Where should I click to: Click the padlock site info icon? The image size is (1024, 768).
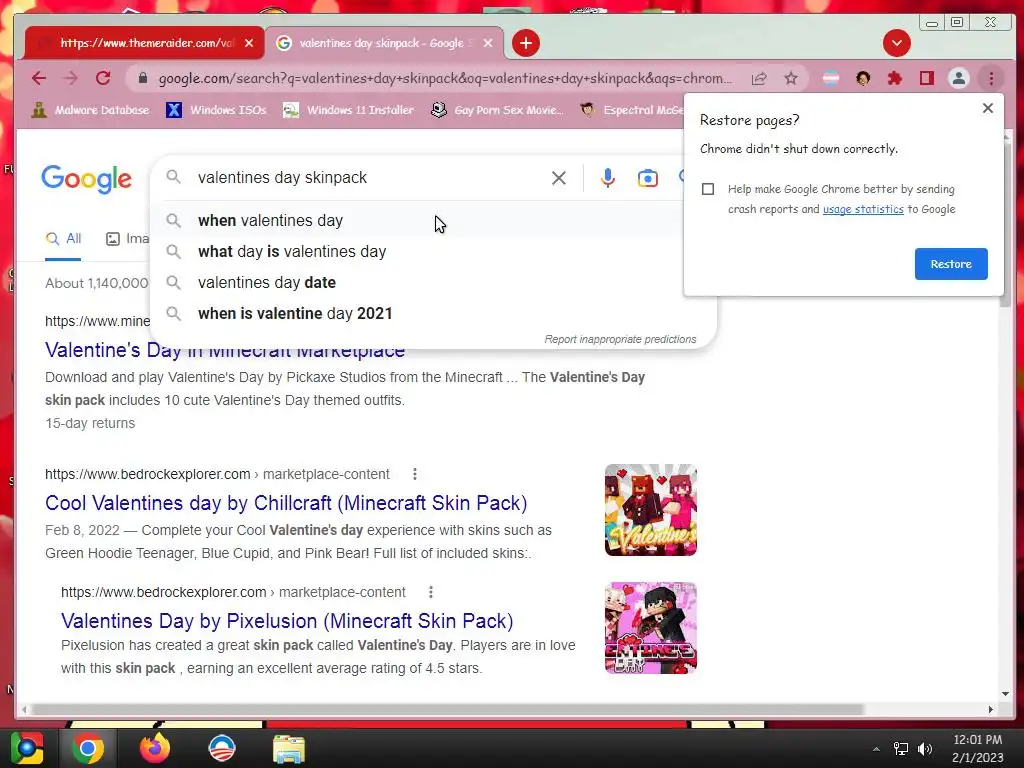click(x=143, y=78)
